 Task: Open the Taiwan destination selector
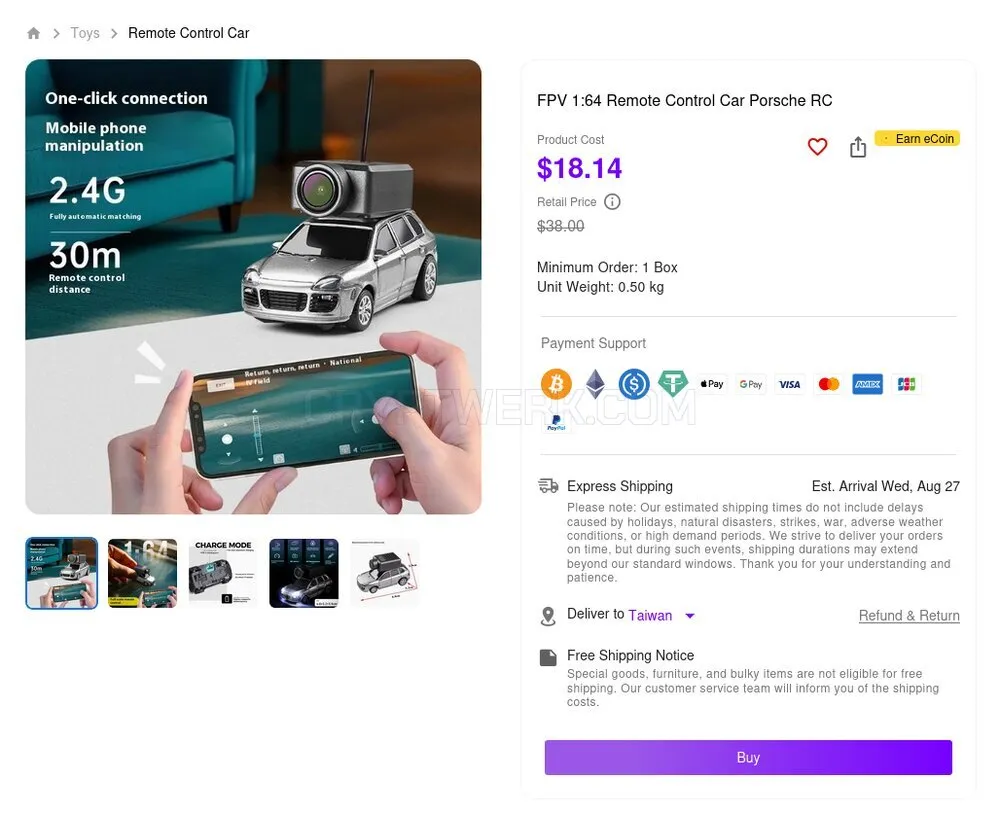(x=650, y=615)
